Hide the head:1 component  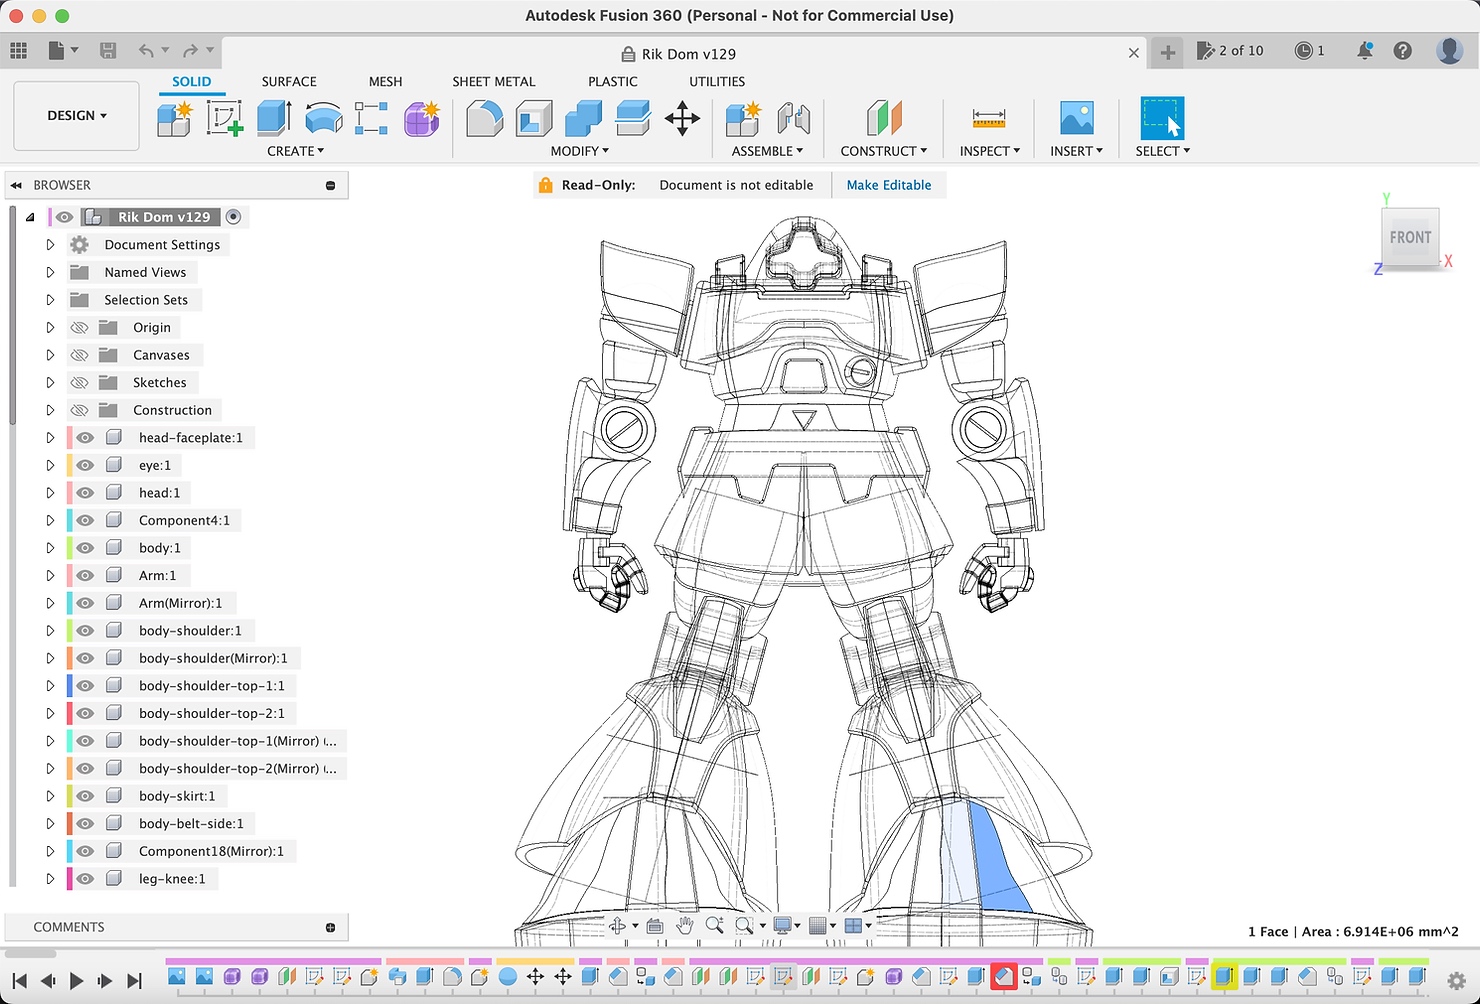pyautogui.click(x=85, y=492)
